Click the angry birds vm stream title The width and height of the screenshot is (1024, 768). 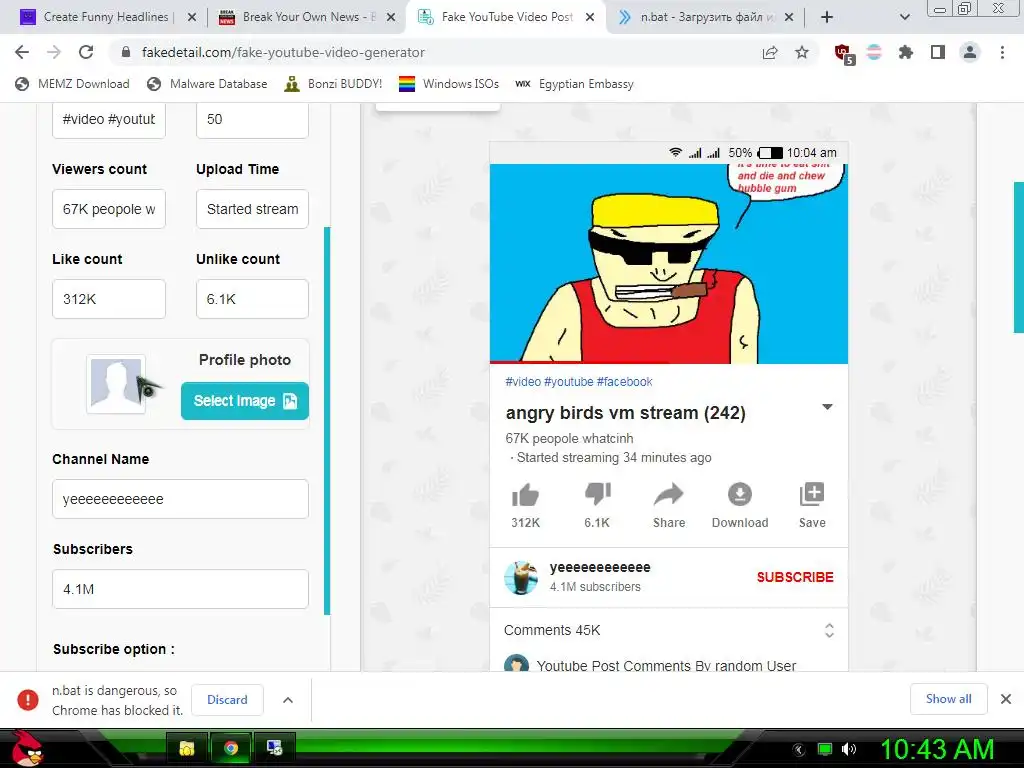coord(626,413)
